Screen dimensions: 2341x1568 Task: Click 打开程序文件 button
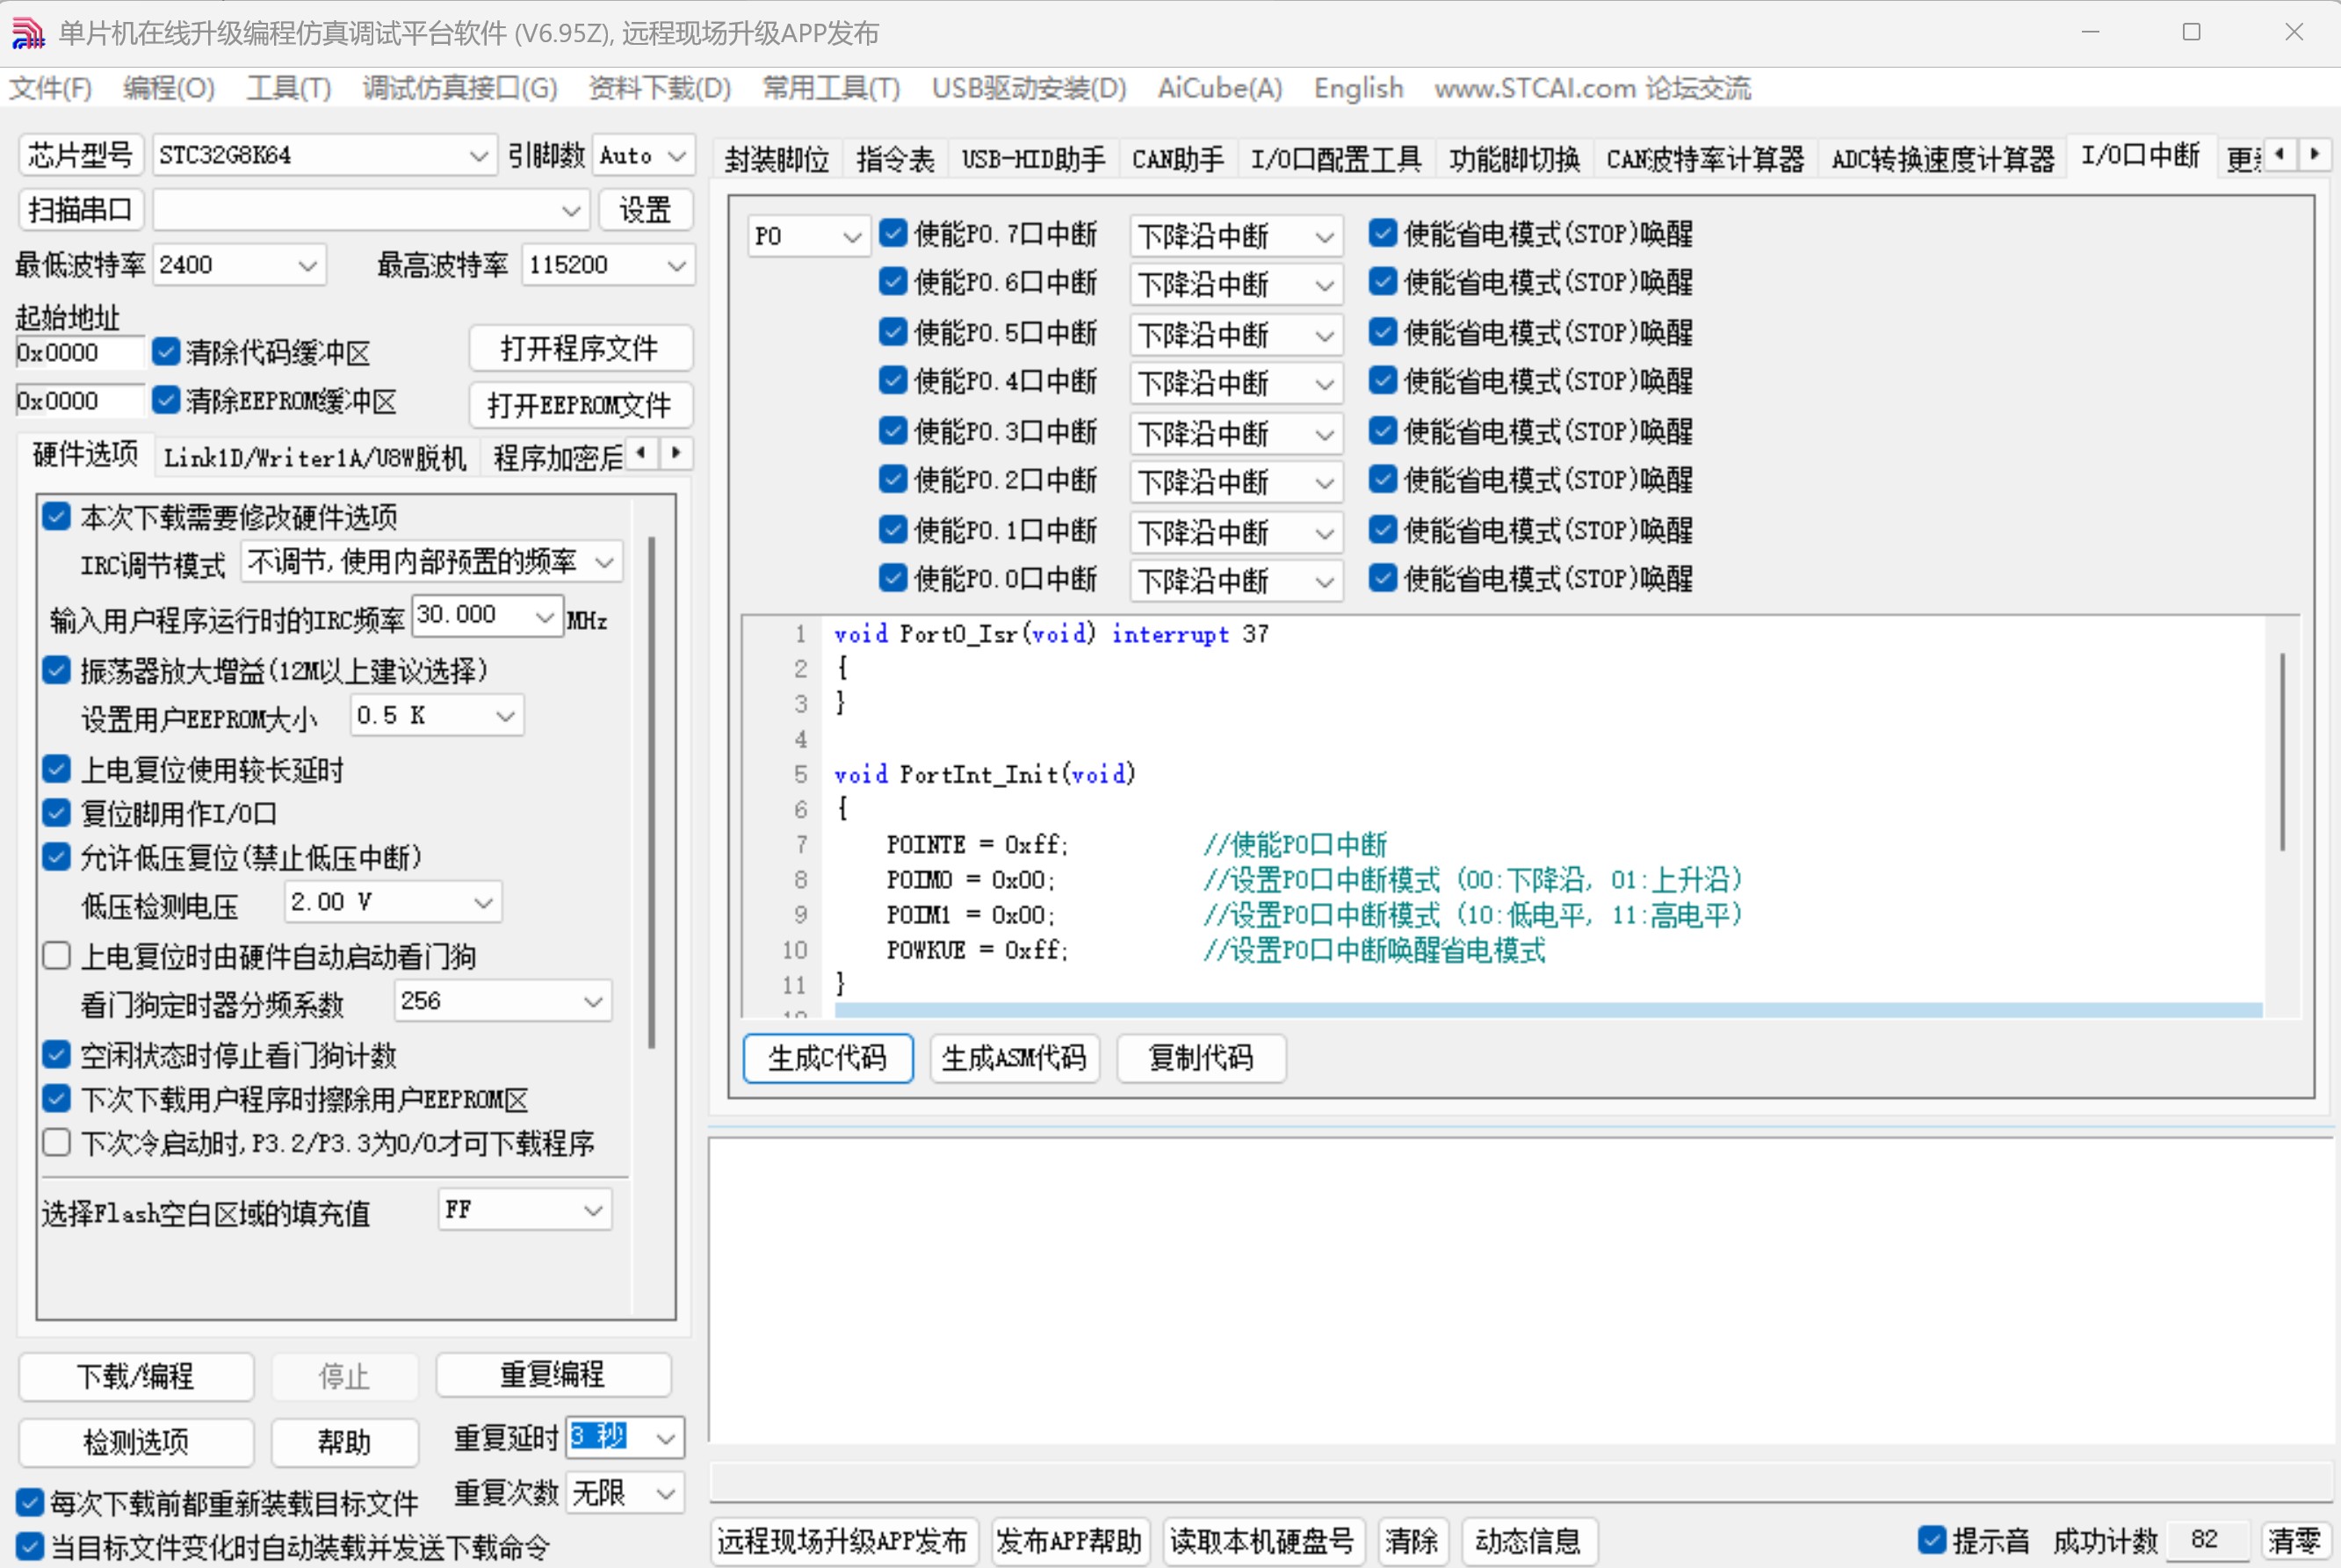click(x=580, y=348)
